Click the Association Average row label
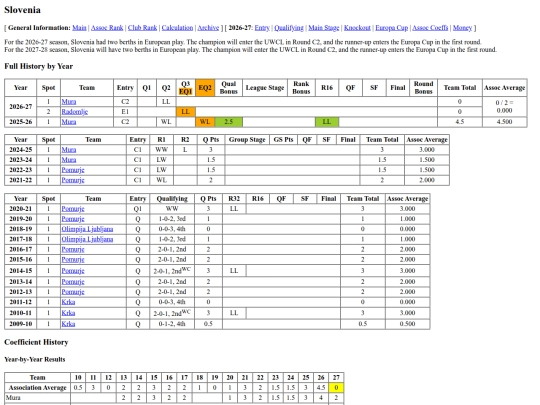540x405 pixels. [x=38, y=387]
